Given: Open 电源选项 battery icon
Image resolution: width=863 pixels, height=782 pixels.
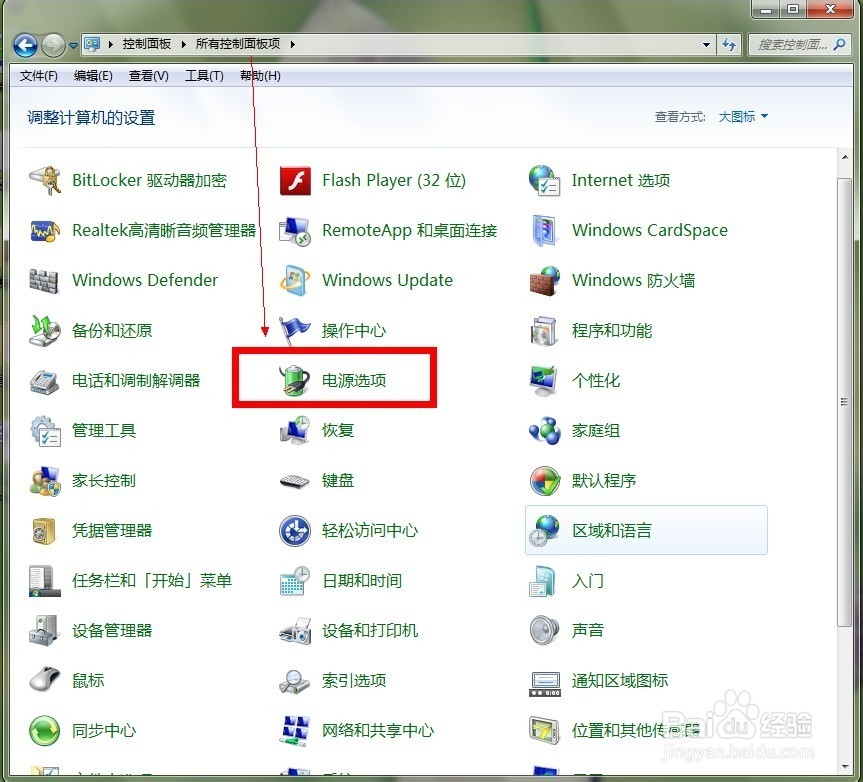Looking at the screenshot, I should (x=295, y=381).
